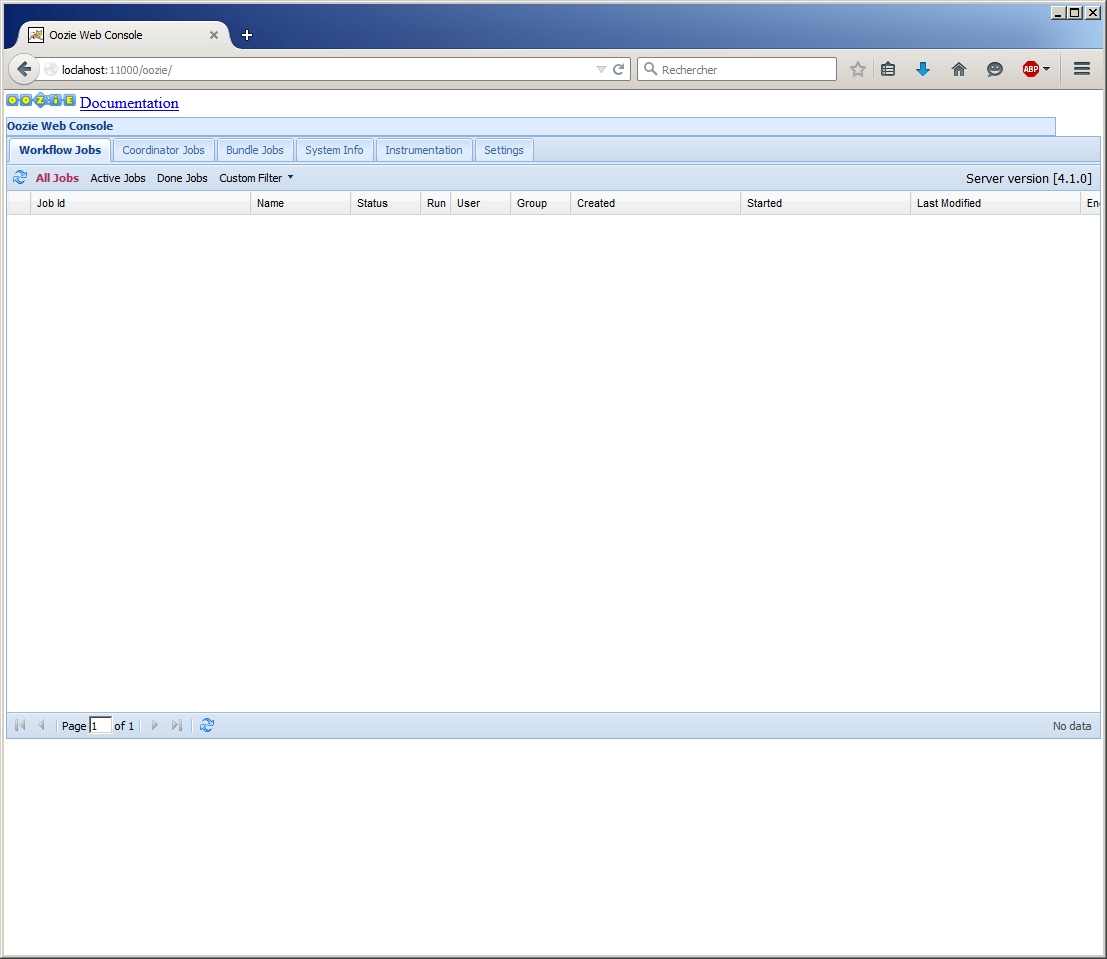The width and height of the screenshot is (1107, 959).
Task: Open the System Info tab
Action: coord(334,150)
